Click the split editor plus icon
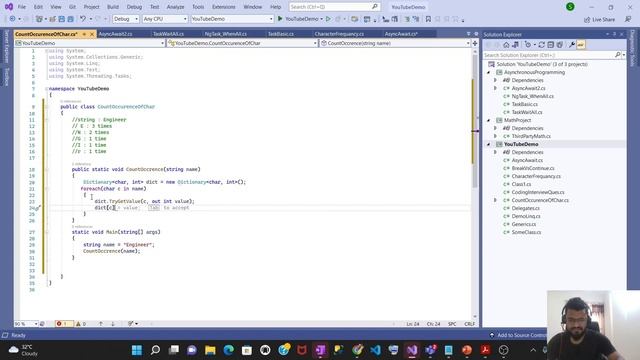The height and width of the screenshot is (360, 640). pos(475,43)
